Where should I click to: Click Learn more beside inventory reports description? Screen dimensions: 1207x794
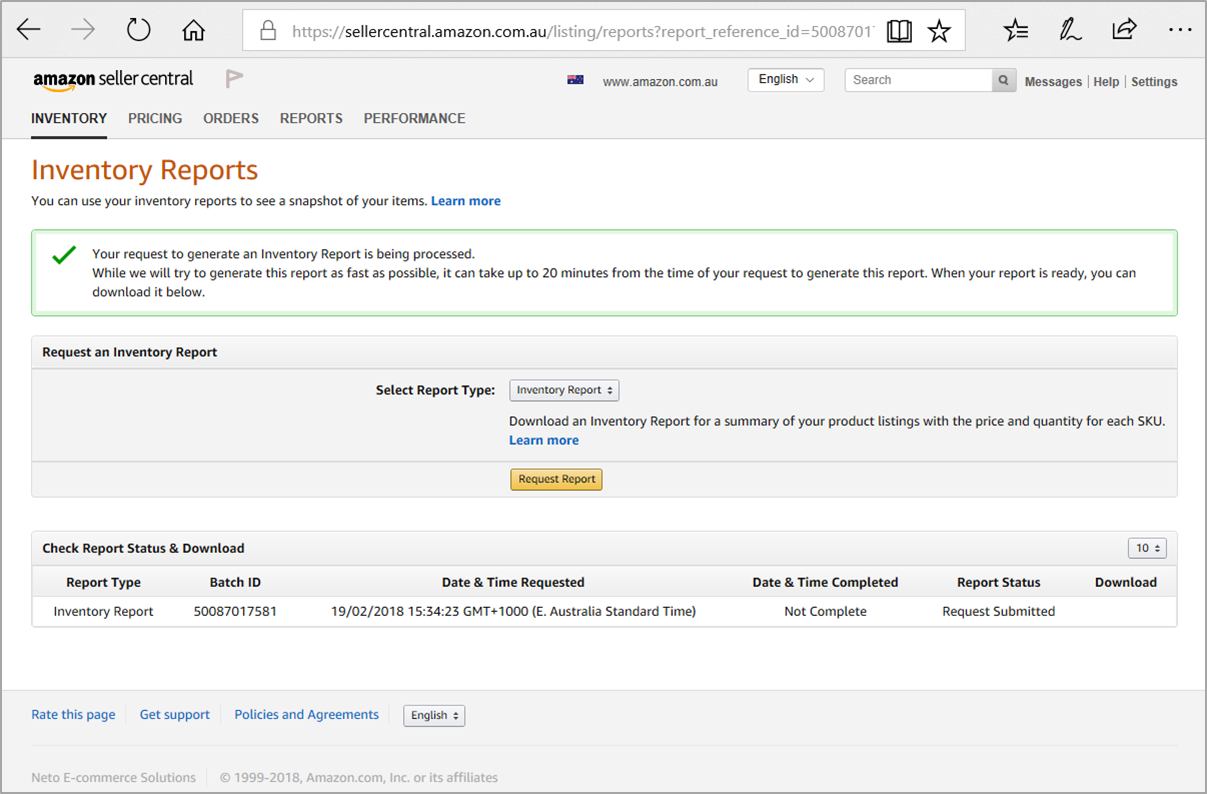pyautogui.click(x=466, y=201)
